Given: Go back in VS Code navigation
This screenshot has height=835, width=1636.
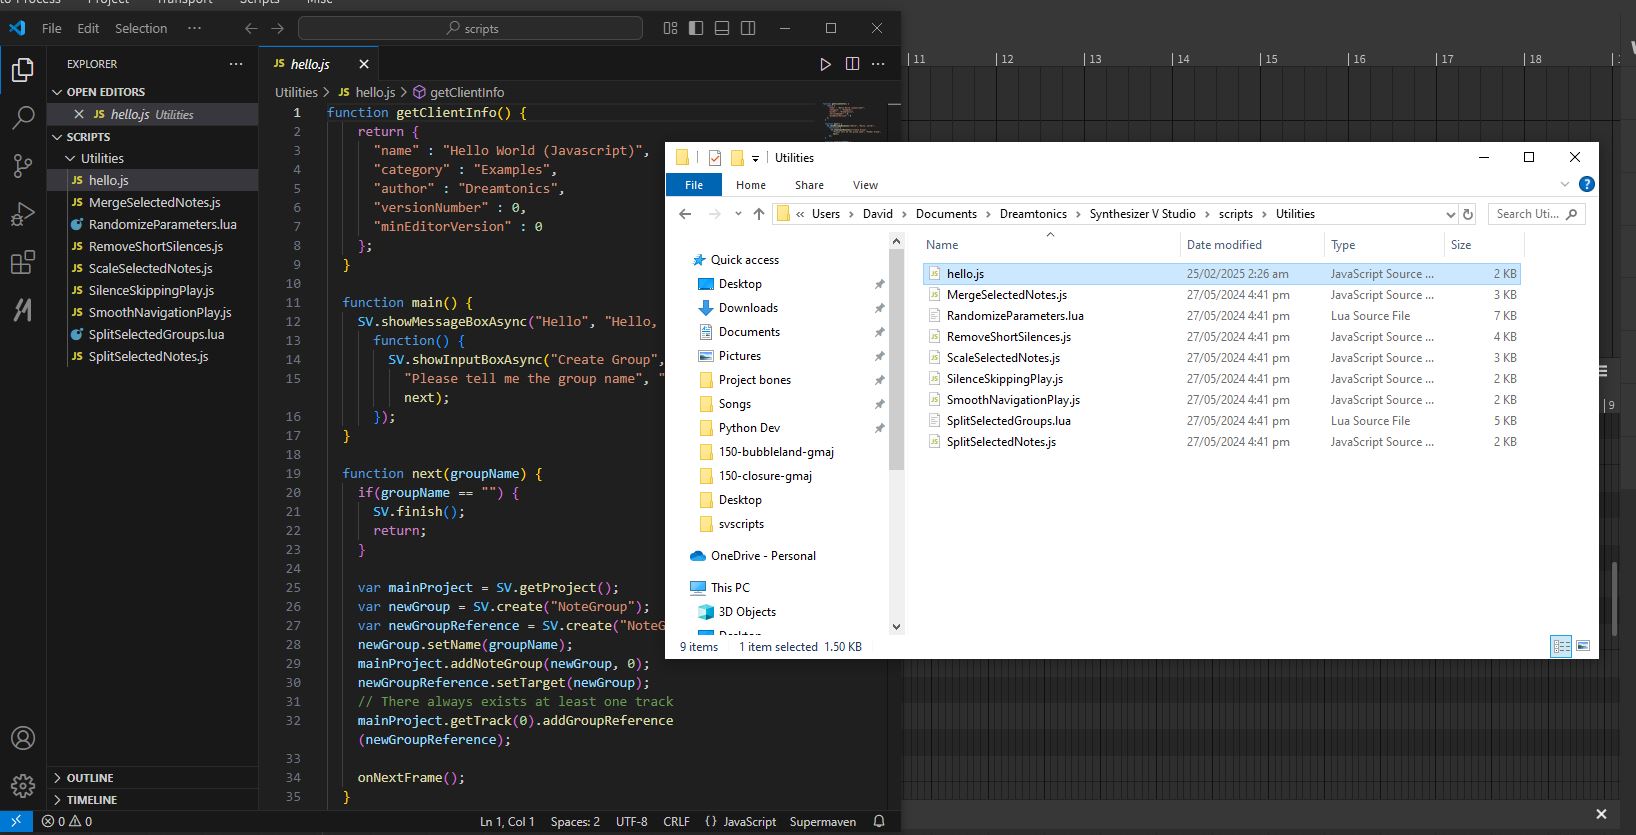Looking at the screenshot, I should (x=251, y=28).
